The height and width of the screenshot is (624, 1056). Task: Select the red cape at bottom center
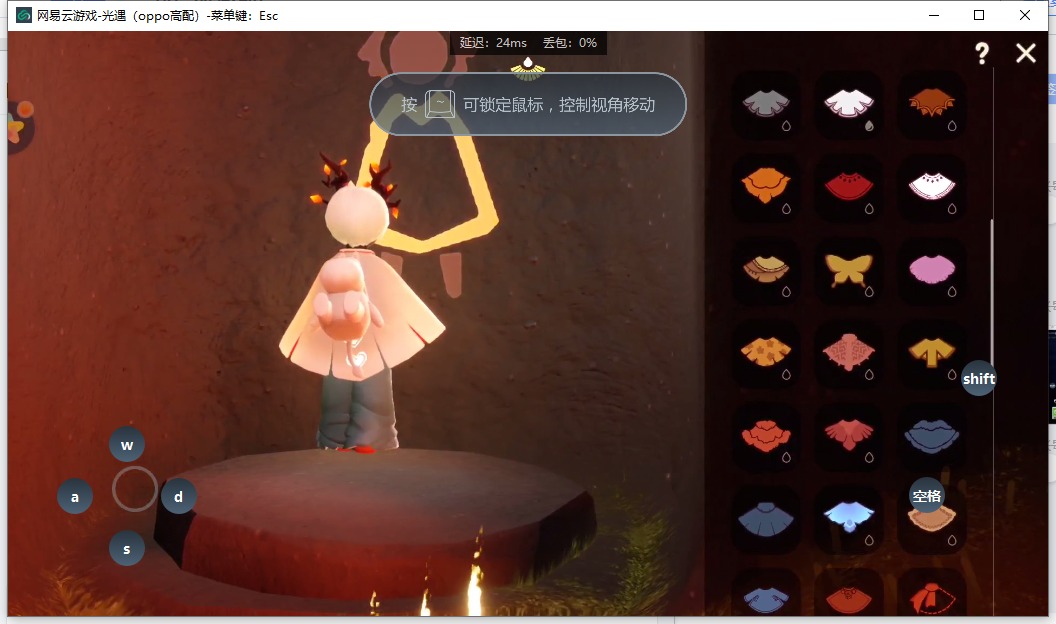[x=849, y=599]
